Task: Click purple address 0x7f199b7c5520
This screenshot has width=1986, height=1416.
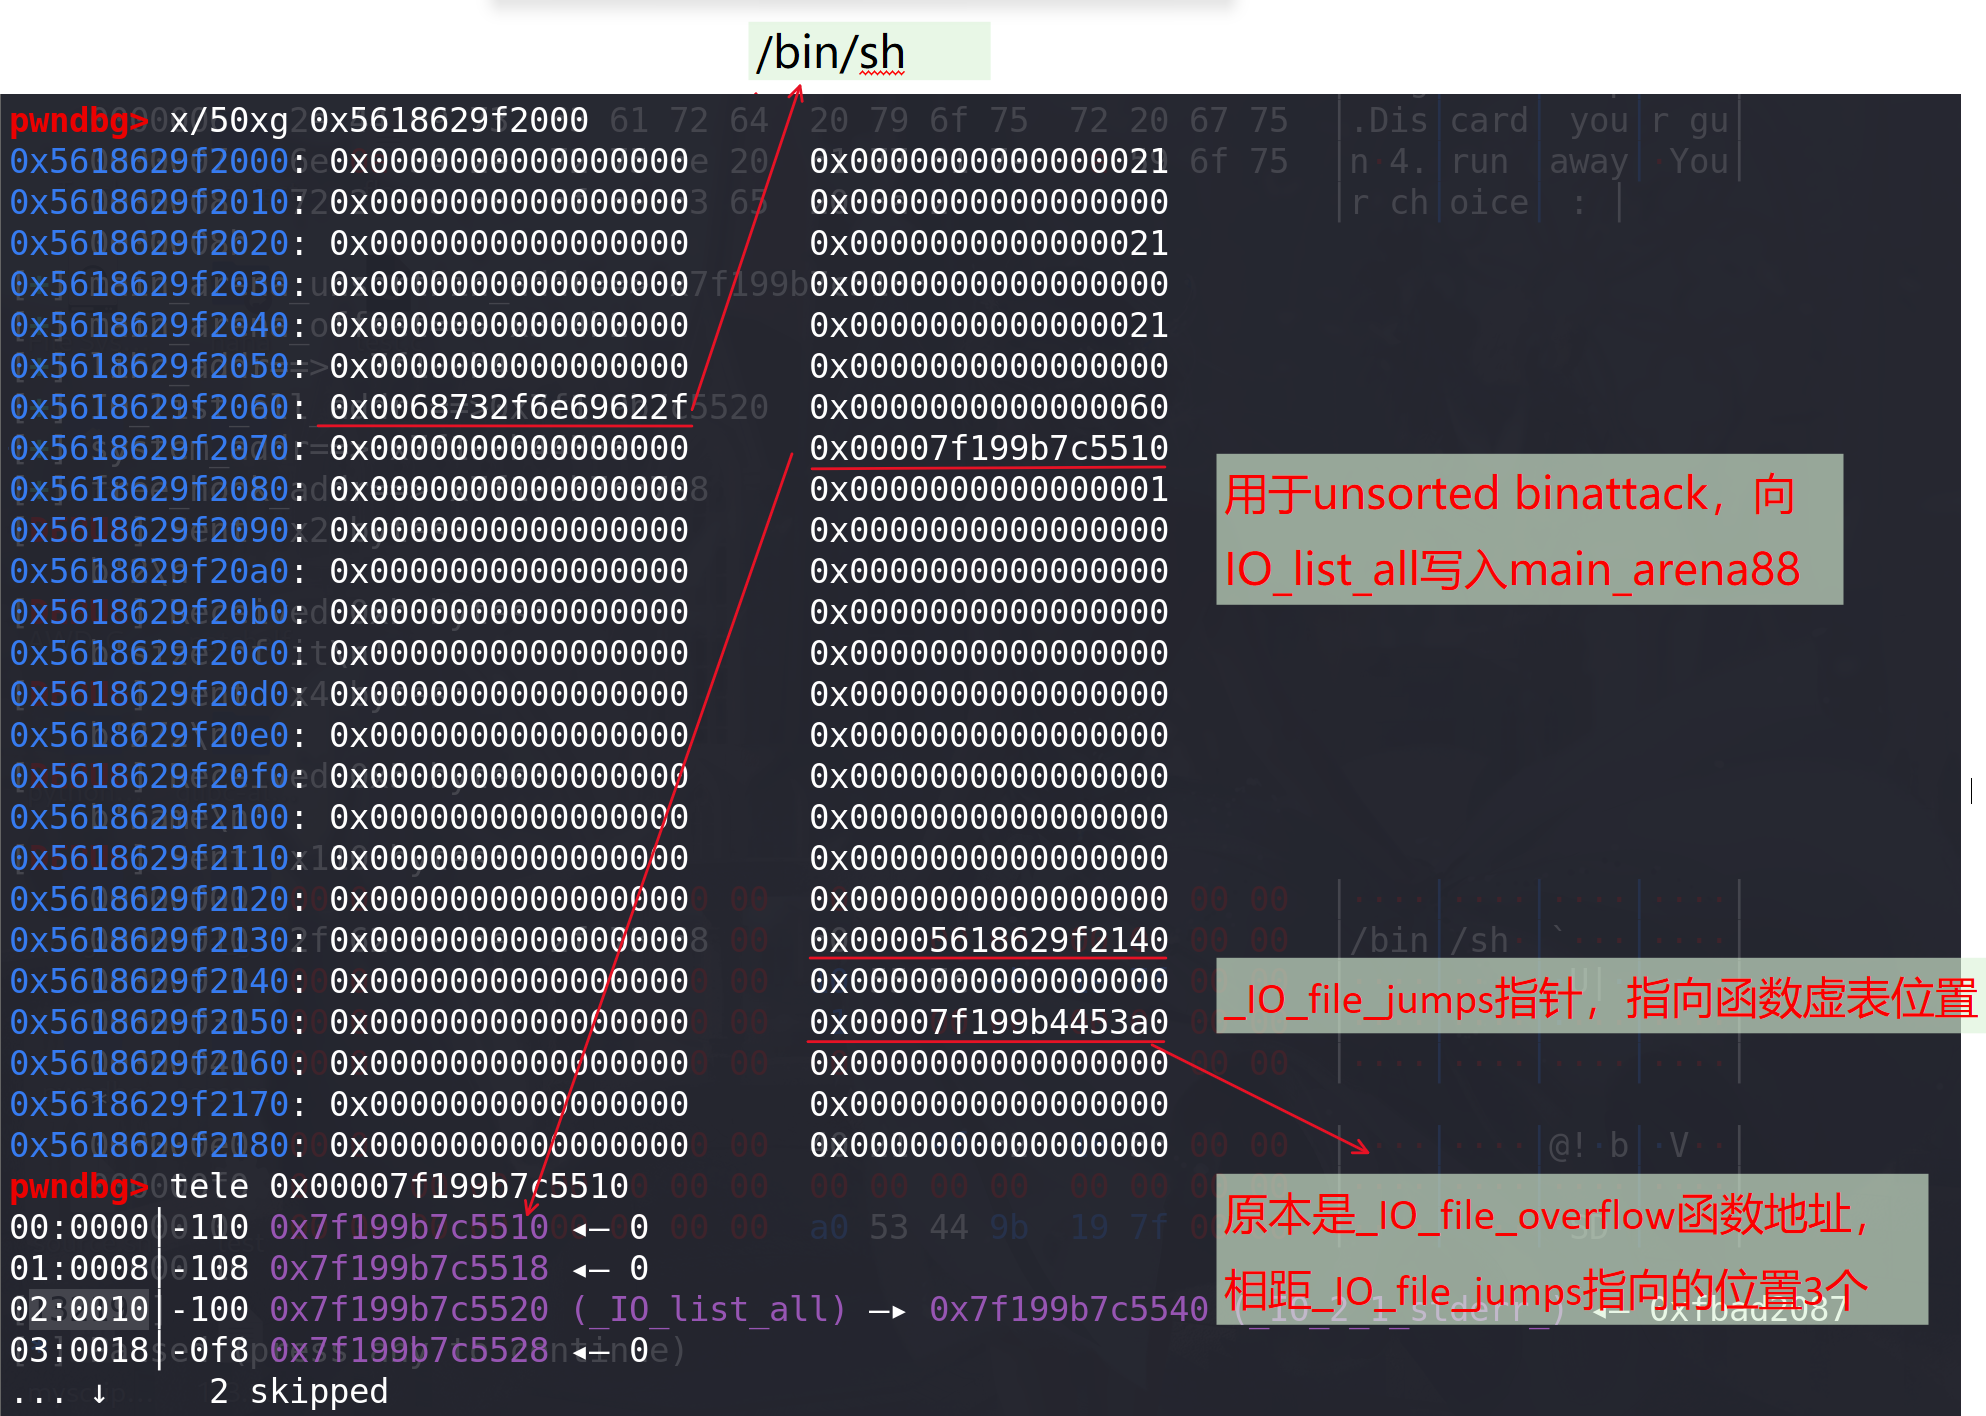Action: pyautogui.click(x=409, y=1309)
